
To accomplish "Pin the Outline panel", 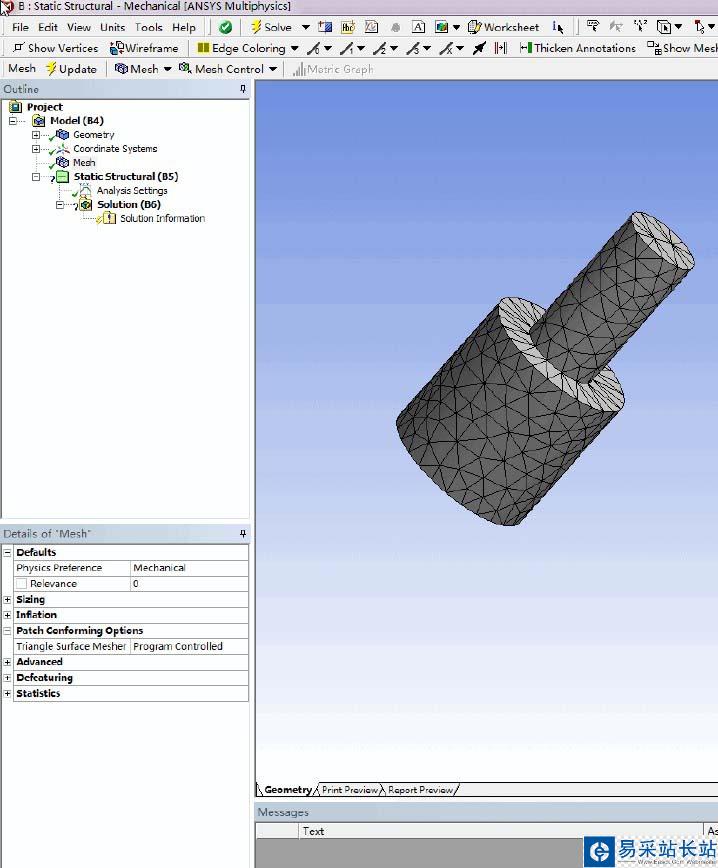I will click(242, 89).
